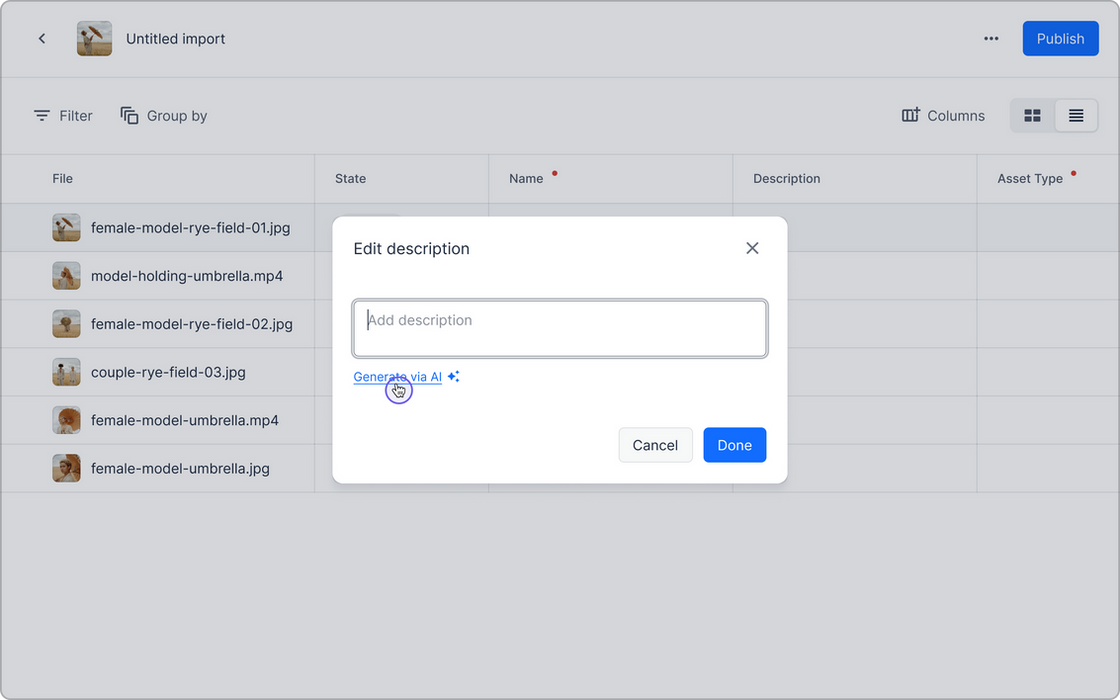Open the Columns settings
Image resolution: width=1120 pixels, height=700 pixels.
pos(943,116)
